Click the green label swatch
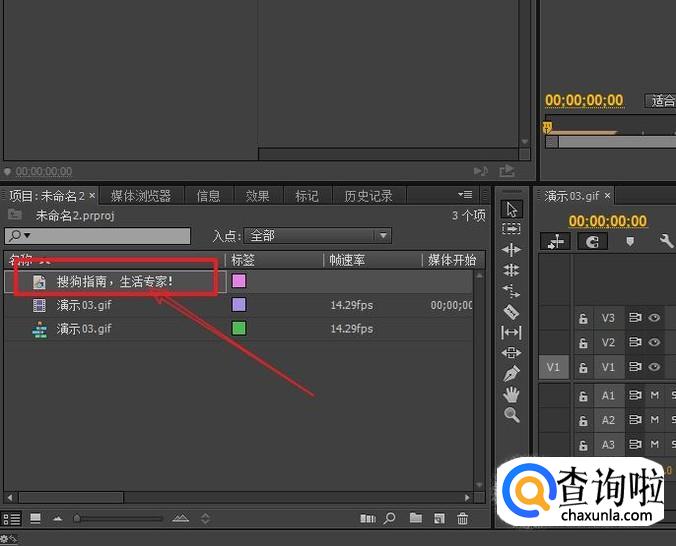The height and width of the screenshot is (546, 676). click(x=239, y=328)
